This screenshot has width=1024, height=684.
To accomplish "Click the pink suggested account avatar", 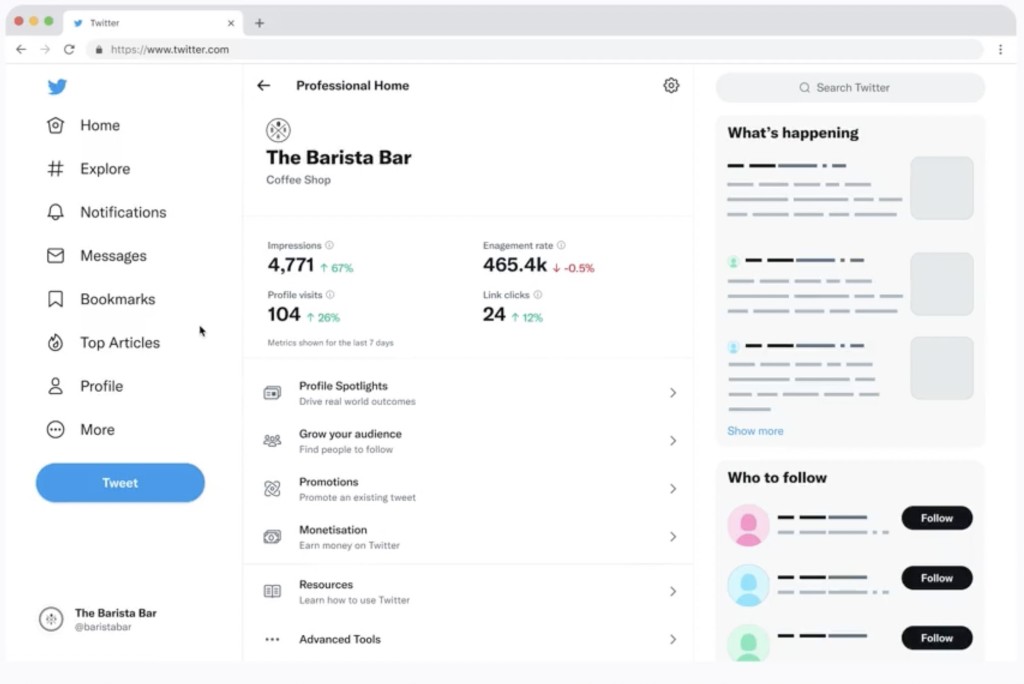I will [x=748, y=525].
